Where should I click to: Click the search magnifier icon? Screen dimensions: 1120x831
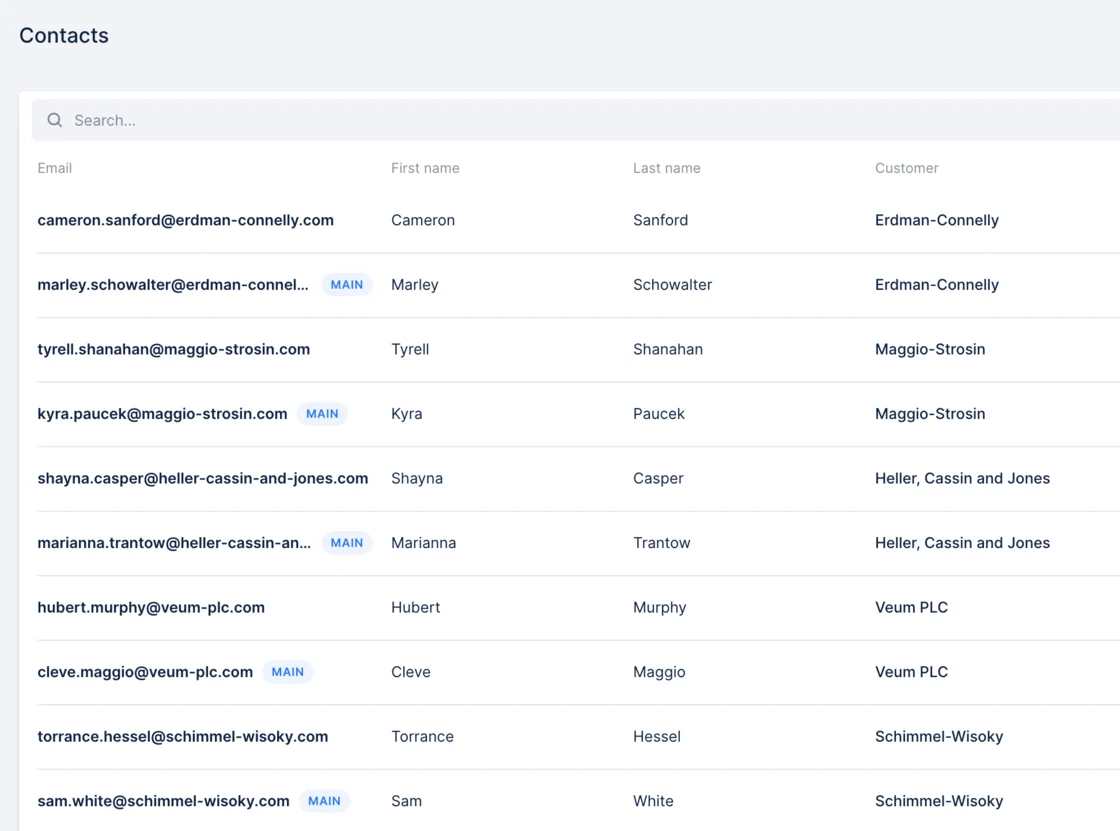pyautogui.click(x=55, y=120)
